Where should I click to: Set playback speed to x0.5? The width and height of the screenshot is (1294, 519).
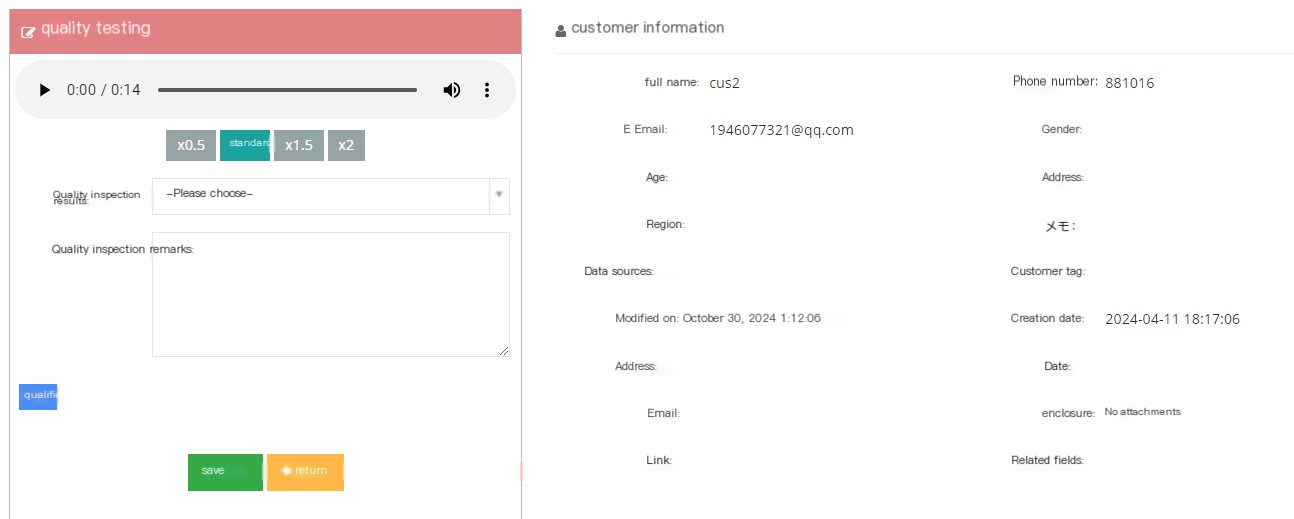pos(191,145)
